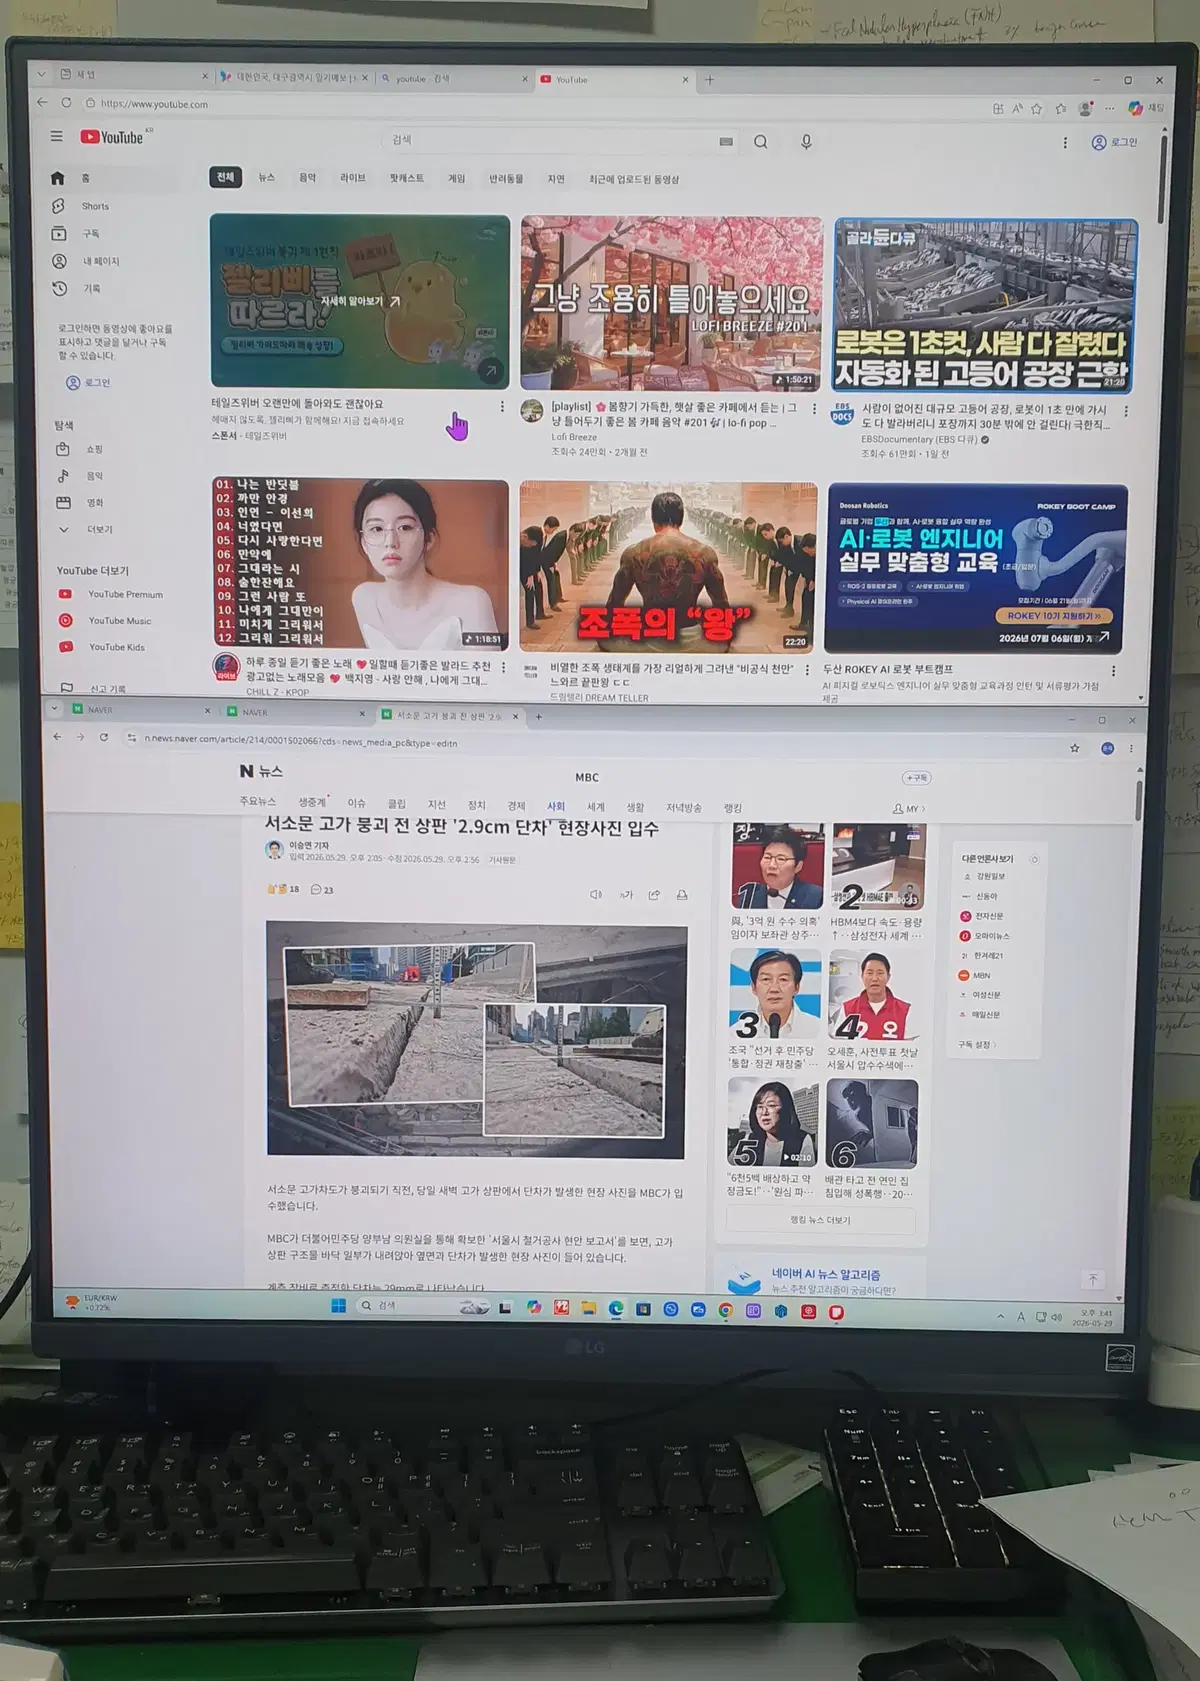Select the 게임 filter chip on YouTube
This screenshot has width=1200, height=1681.
456,179
